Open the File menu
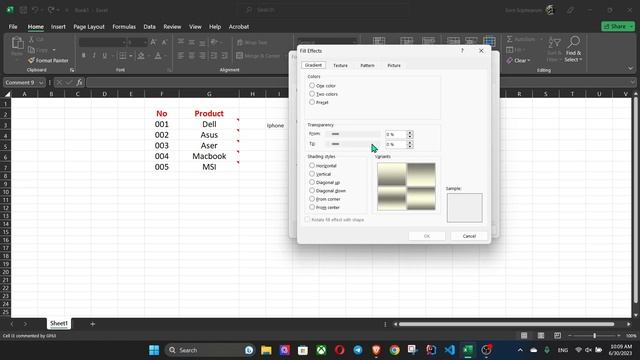640x360 pixels. tap(13, 27)
